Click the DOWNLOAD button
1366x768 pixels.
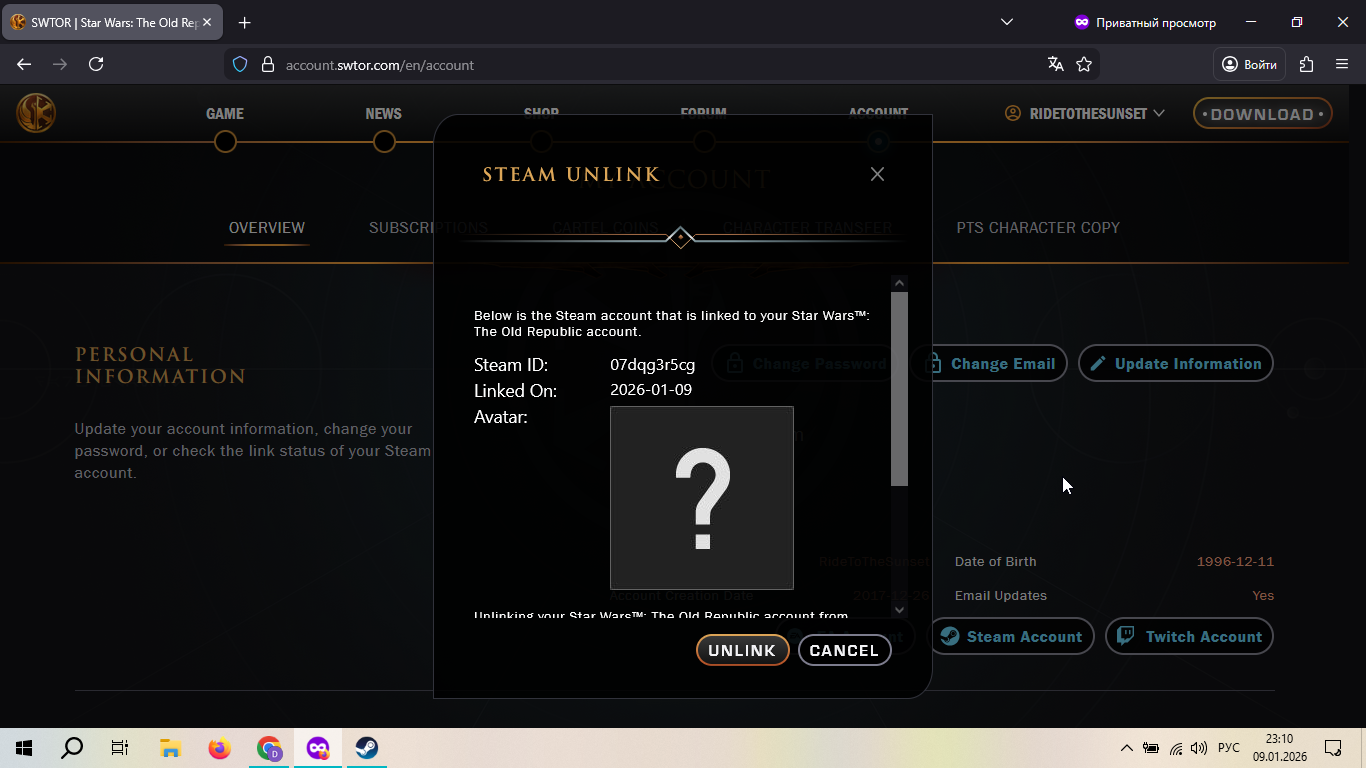[x=1262, y=114]
